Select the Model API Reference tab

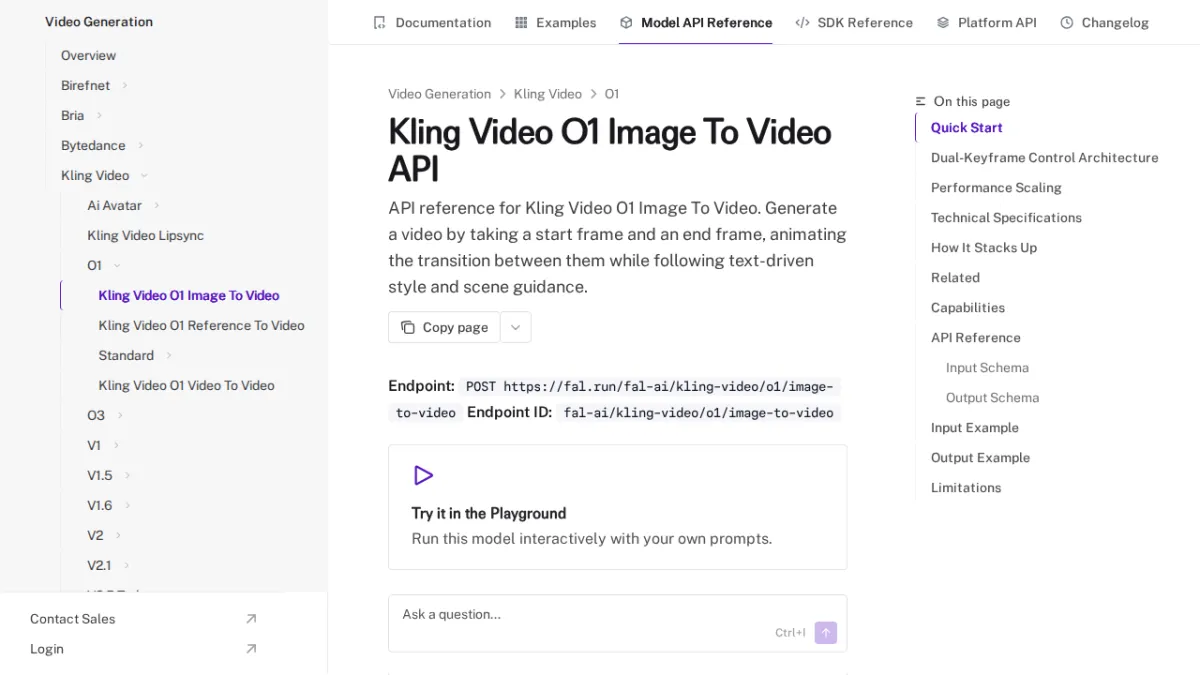(696, 22)
